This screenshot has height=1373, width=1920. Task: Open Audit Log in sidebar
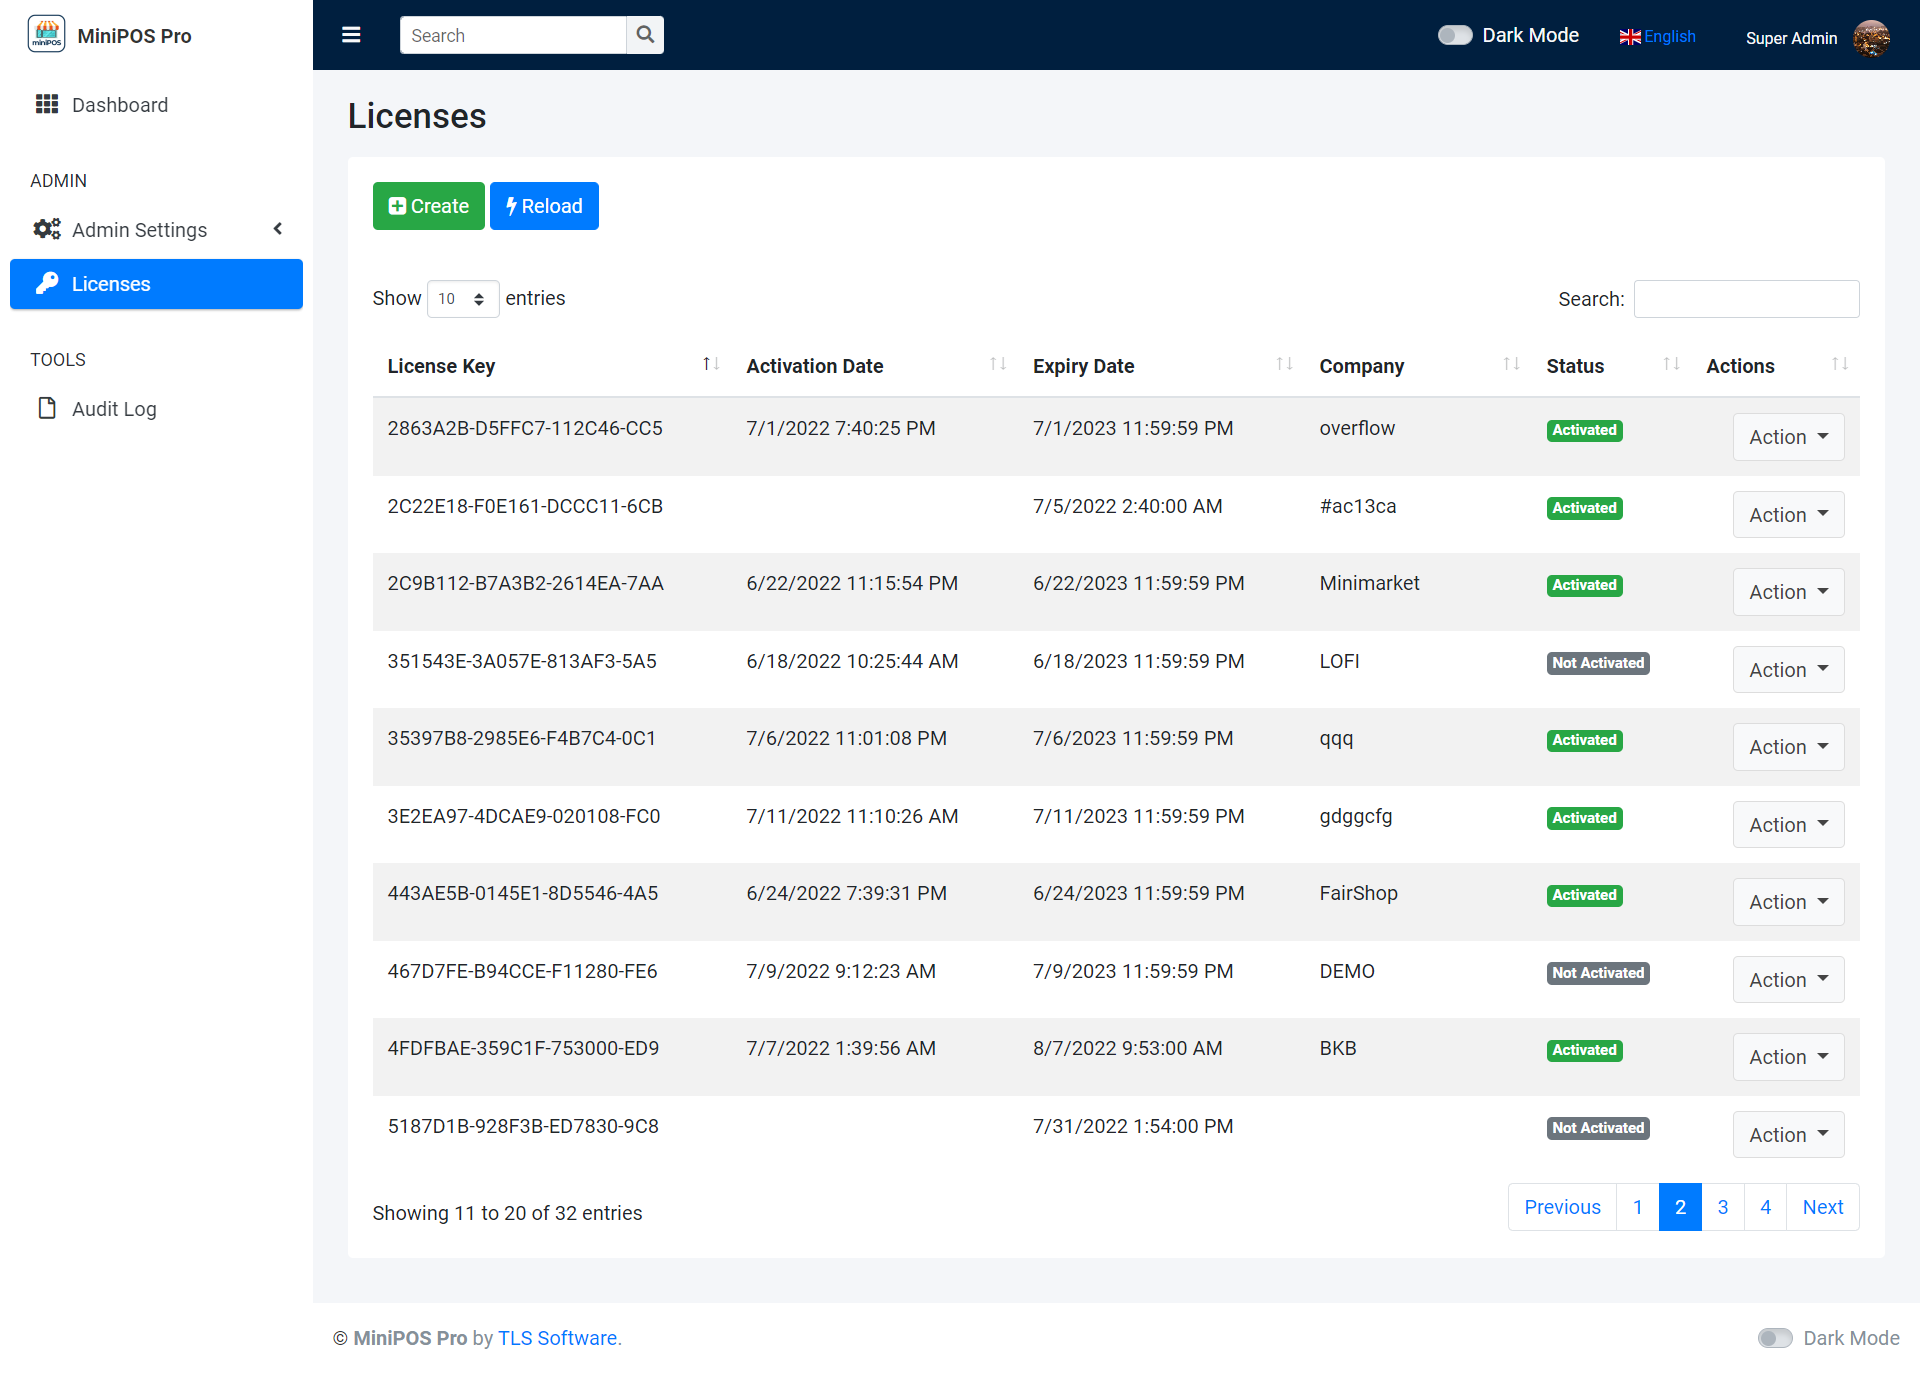pos(114,409)
